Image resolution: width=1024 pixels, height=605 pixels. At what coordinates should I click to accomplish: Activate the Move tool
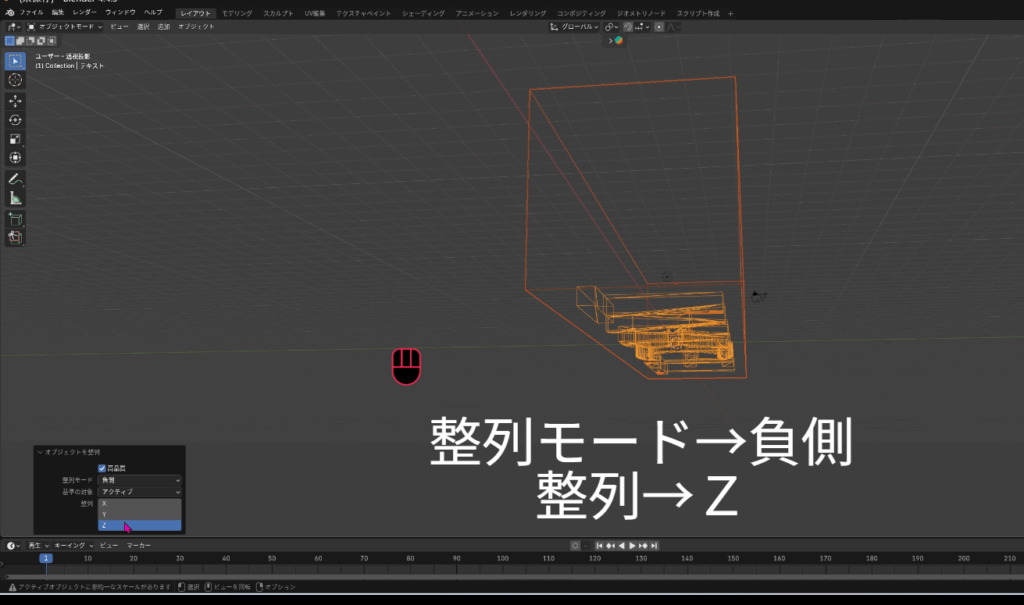coord(16,101)
